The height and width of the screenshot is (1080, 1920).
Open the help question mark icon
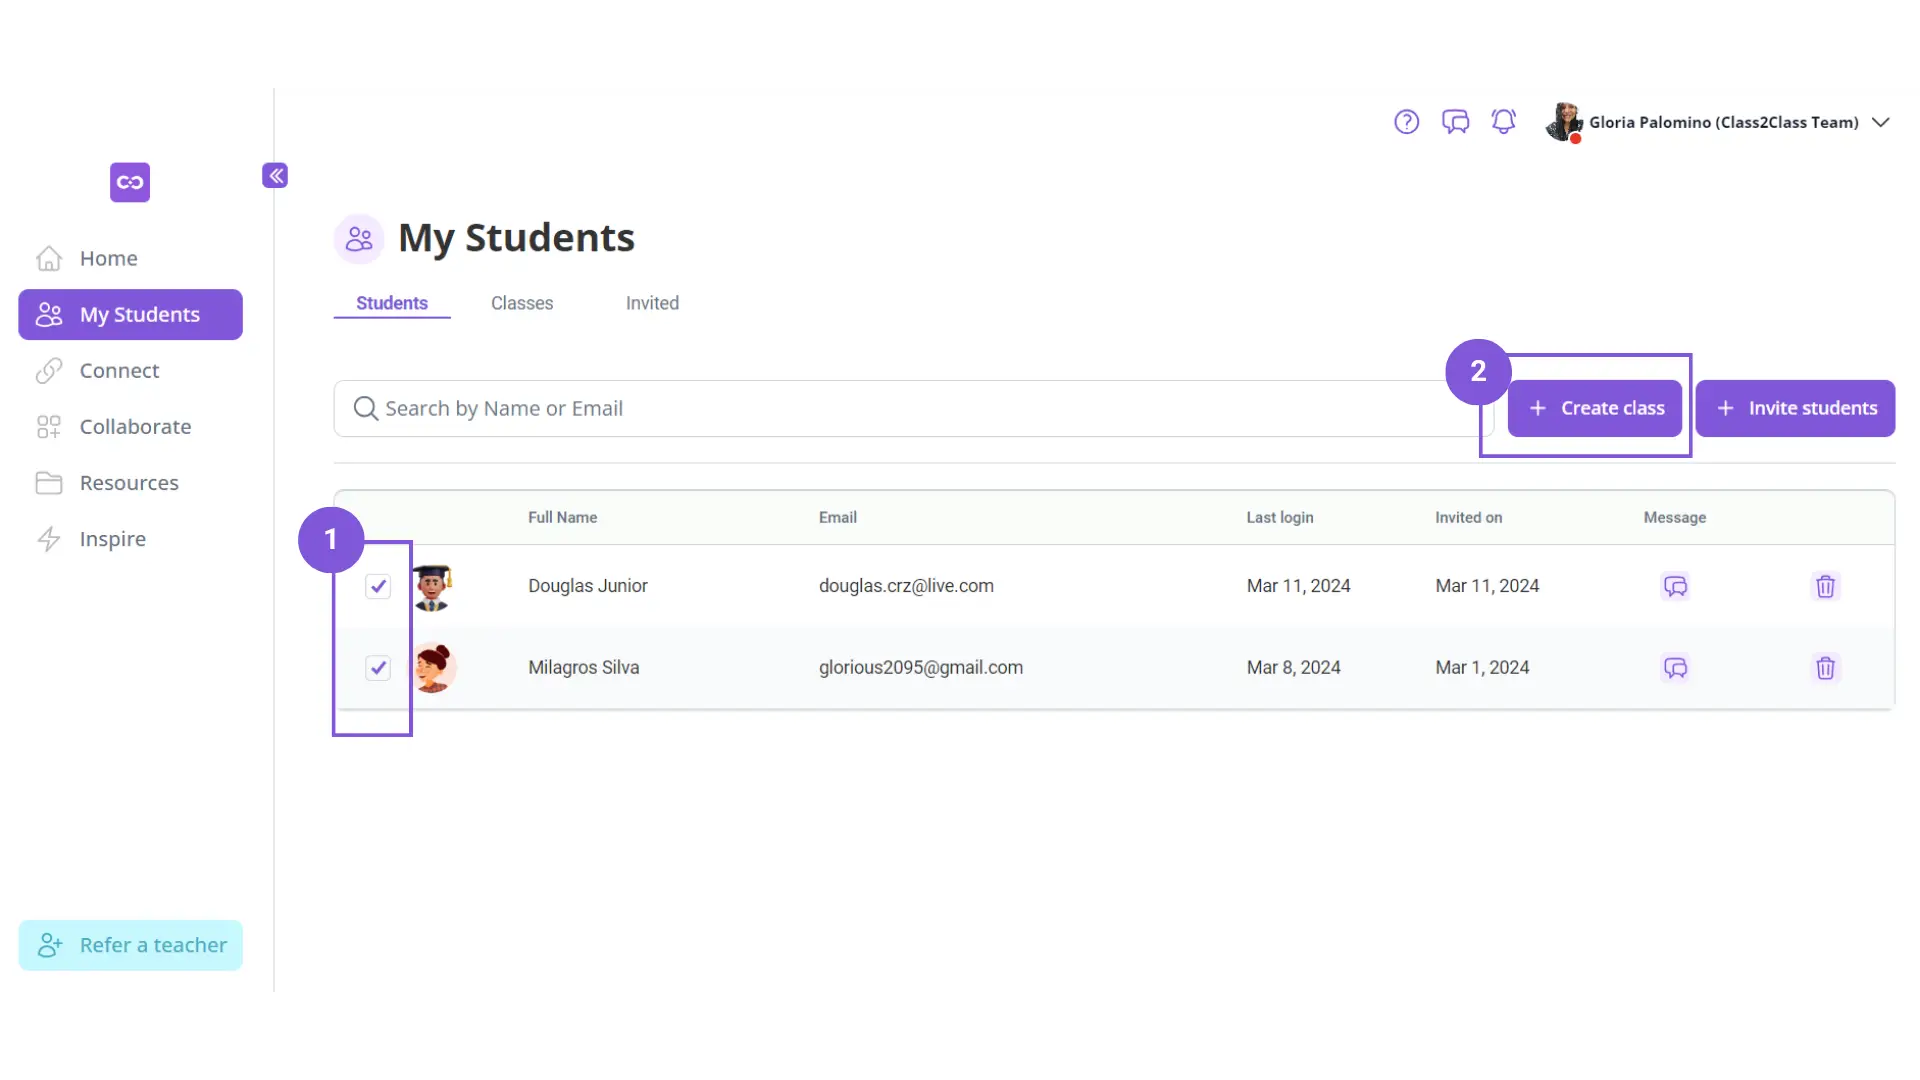click(x=1406, y=122)
